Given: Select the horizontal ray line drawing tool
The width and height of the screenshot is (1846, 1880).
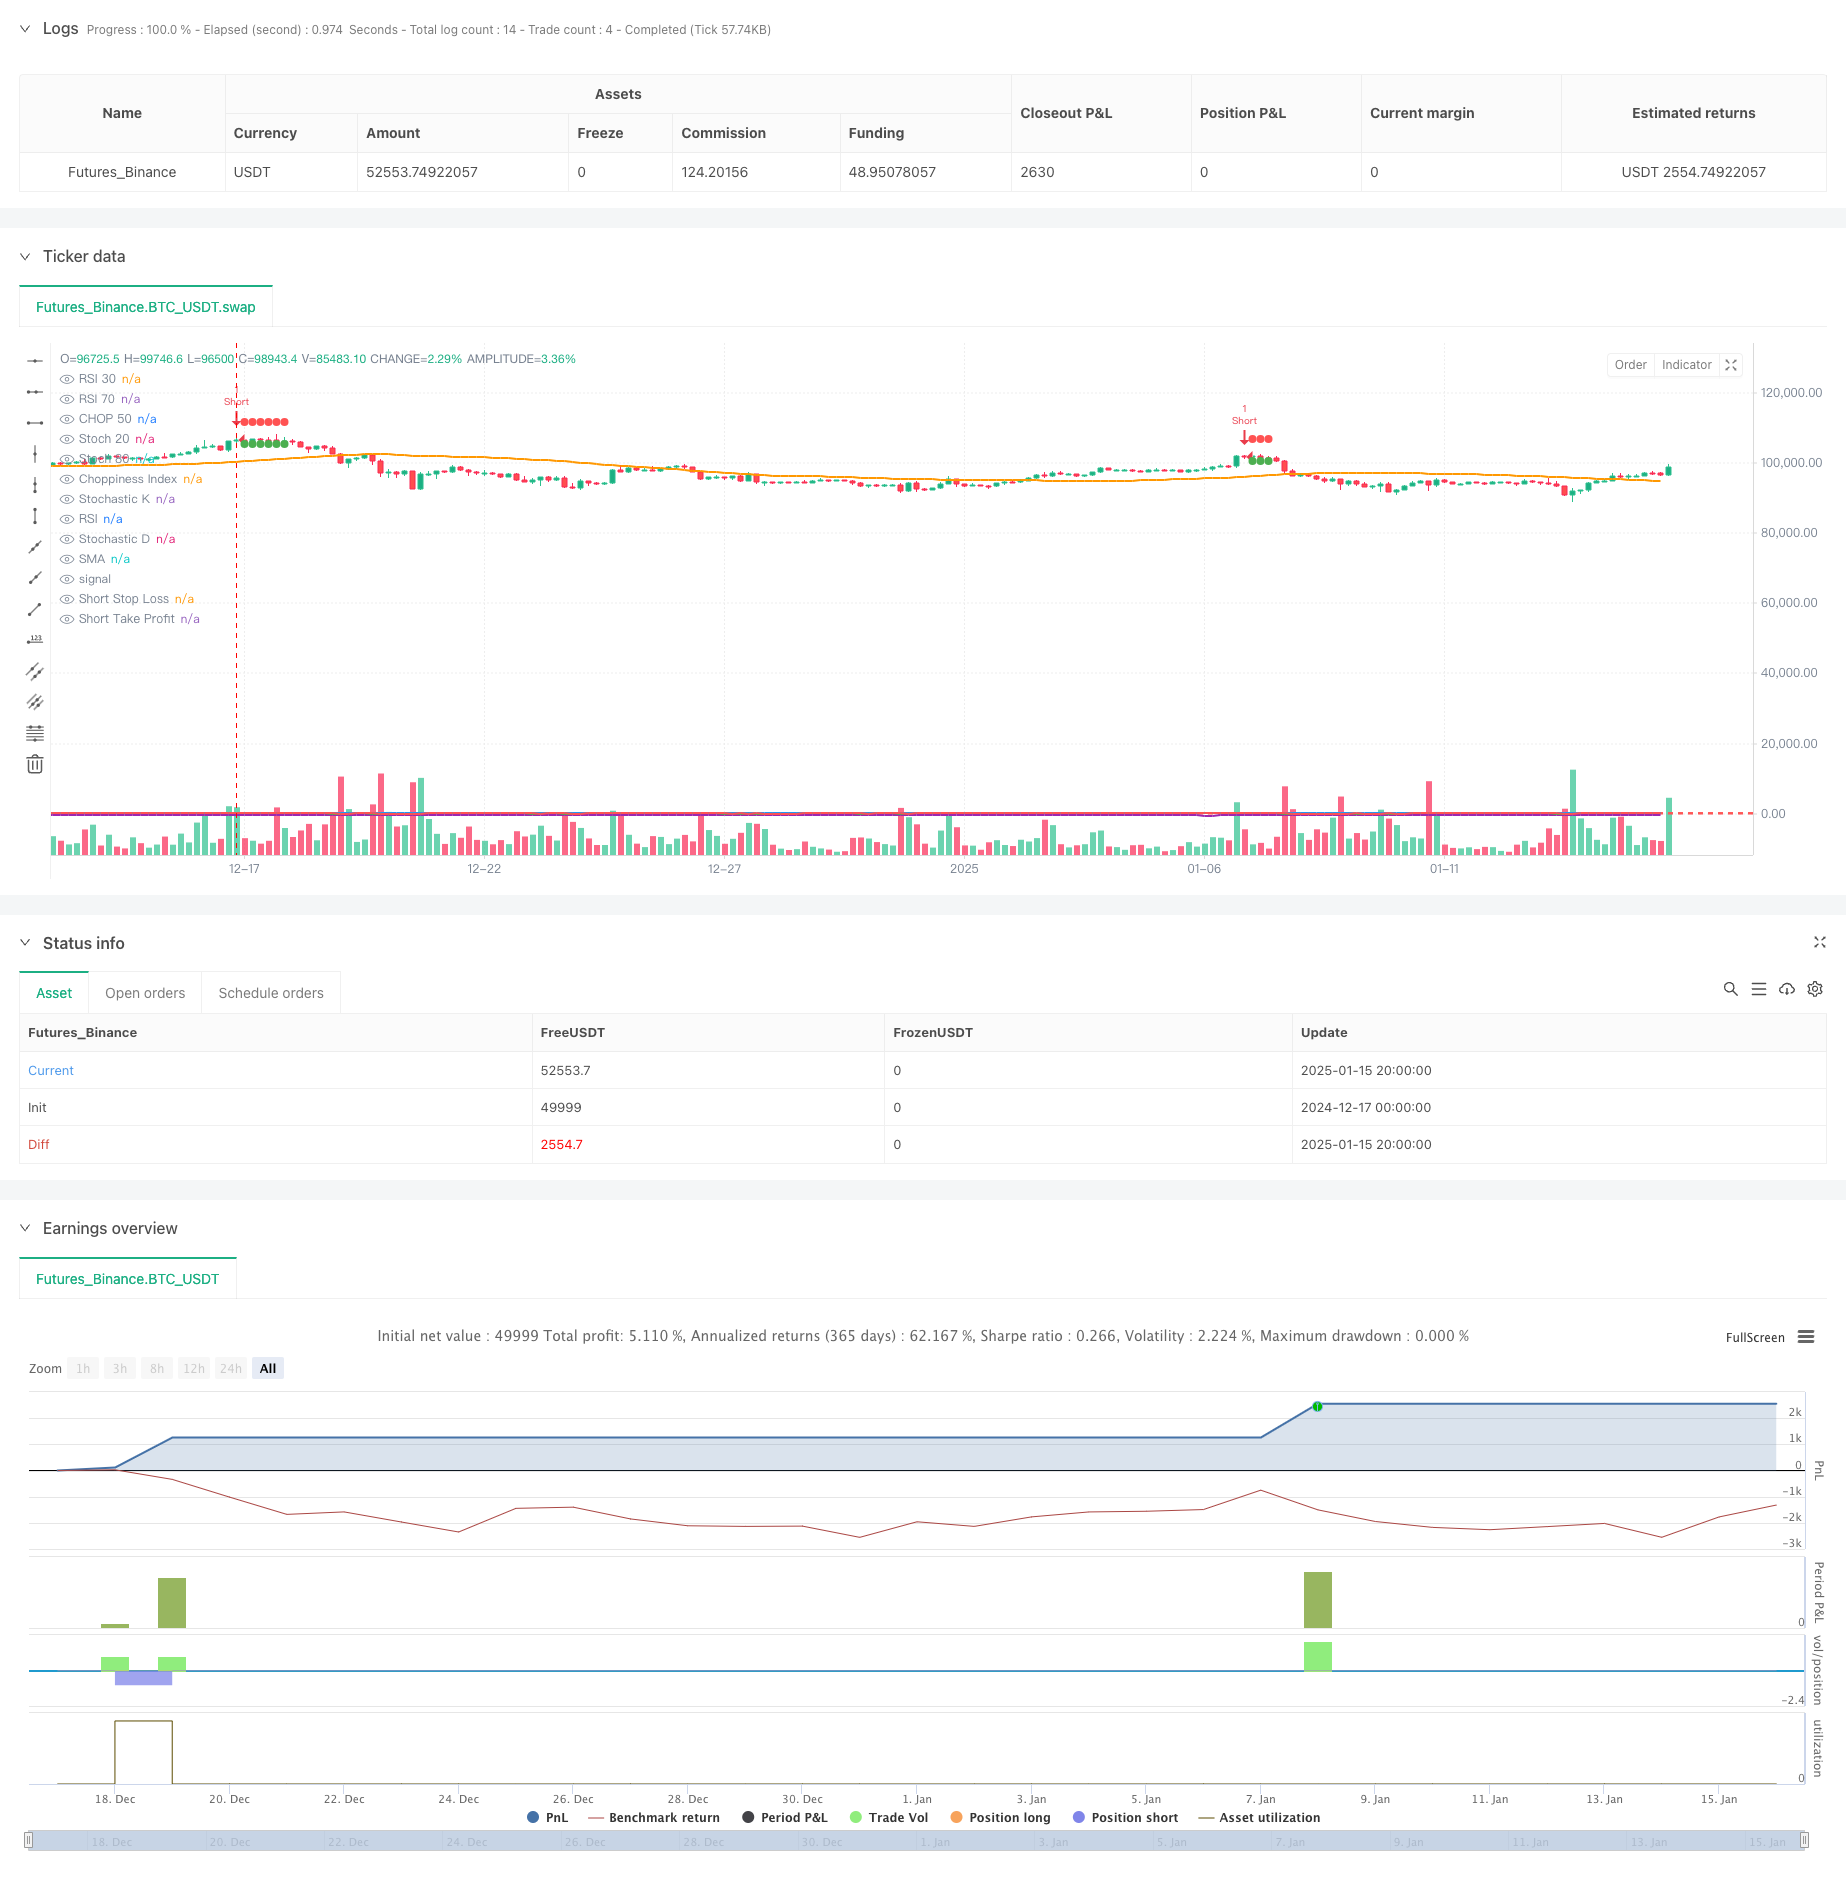Looking at the screenshot, I should tap(35, 392).
